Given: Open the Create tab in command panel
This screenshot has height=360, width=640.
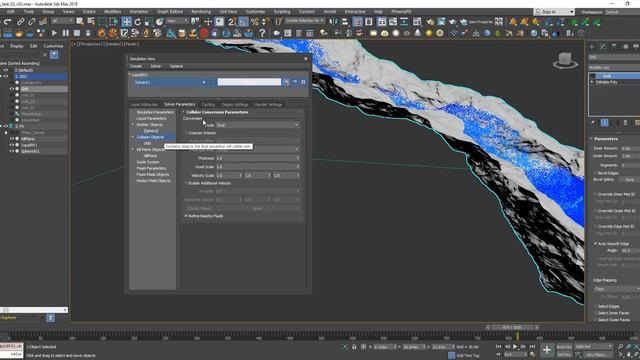Looking at the screenshot, I should pyautogui.click(x=592, y=47).
